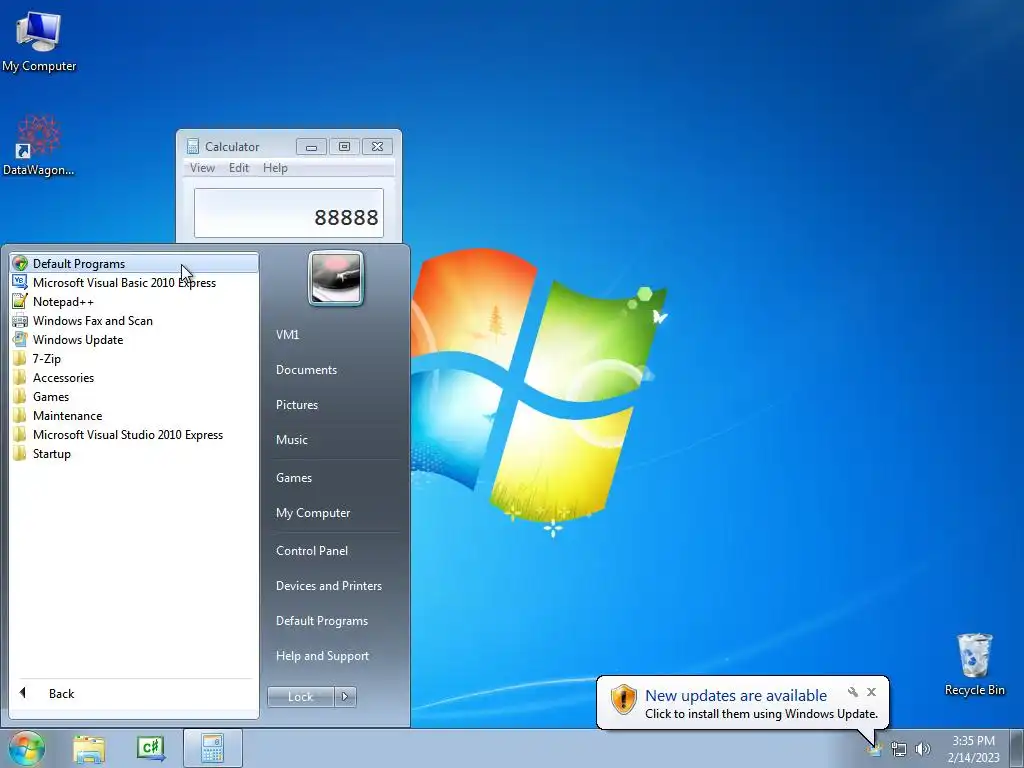The image size is (1024, 768).
Task: Open the volume speaker tray icon
Action: point(923,749)
